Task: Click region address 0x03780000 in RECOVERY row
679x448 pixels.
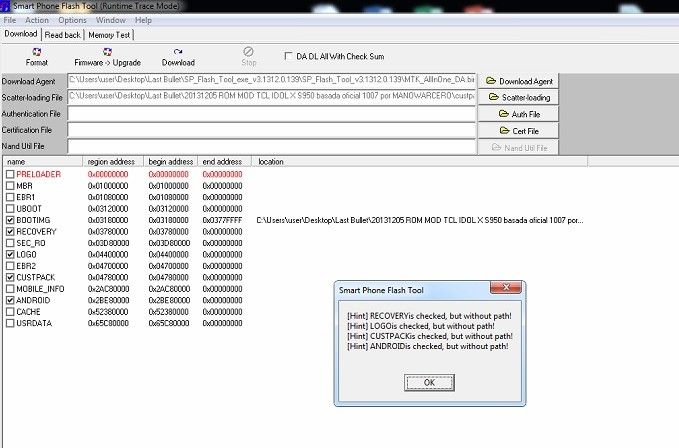Action: (108, 232)
